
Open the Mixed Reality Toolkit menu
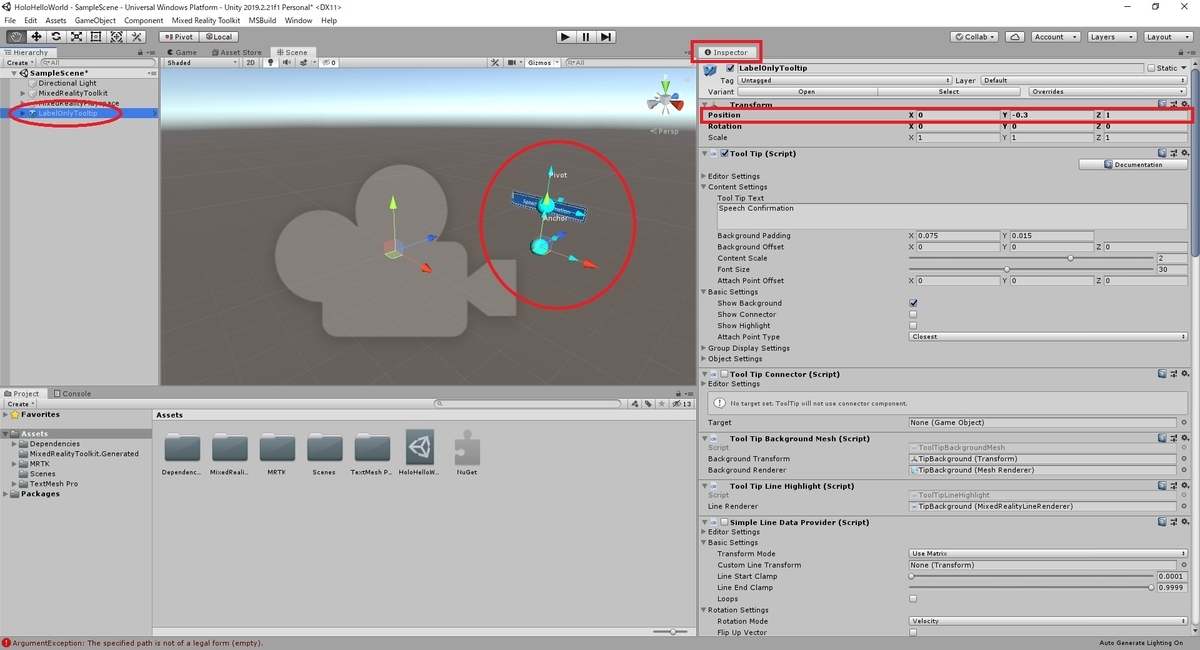(206, 20)
